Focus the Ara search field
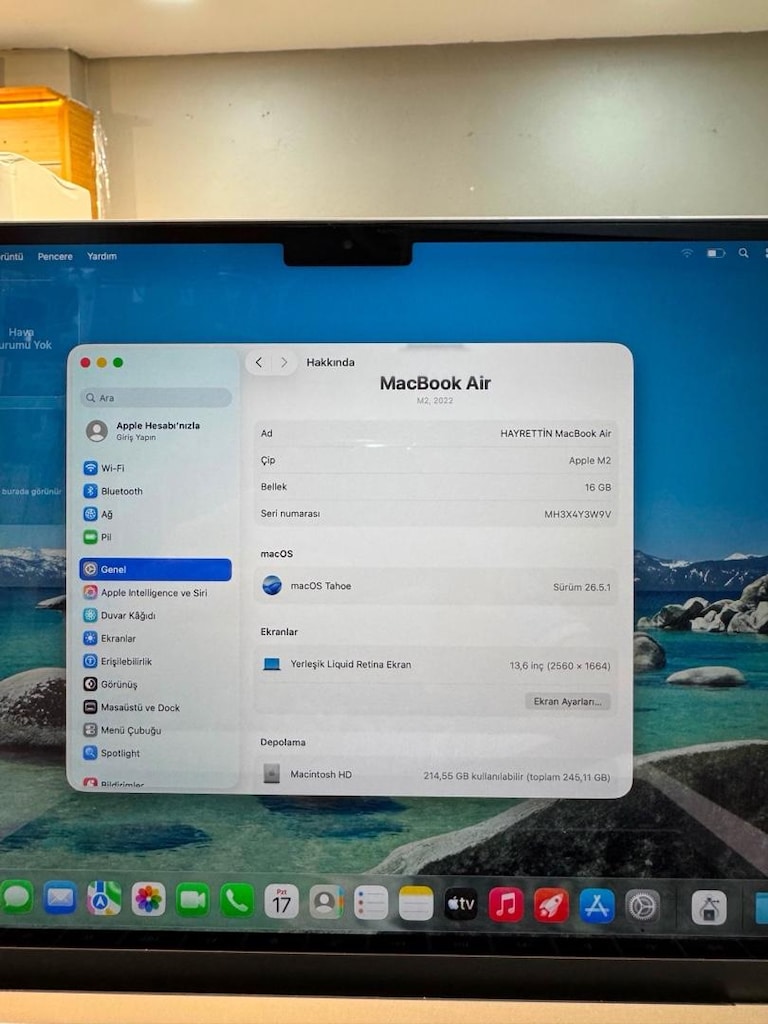The width and height of the screenshot is (768, 1024). pos(155,397)
